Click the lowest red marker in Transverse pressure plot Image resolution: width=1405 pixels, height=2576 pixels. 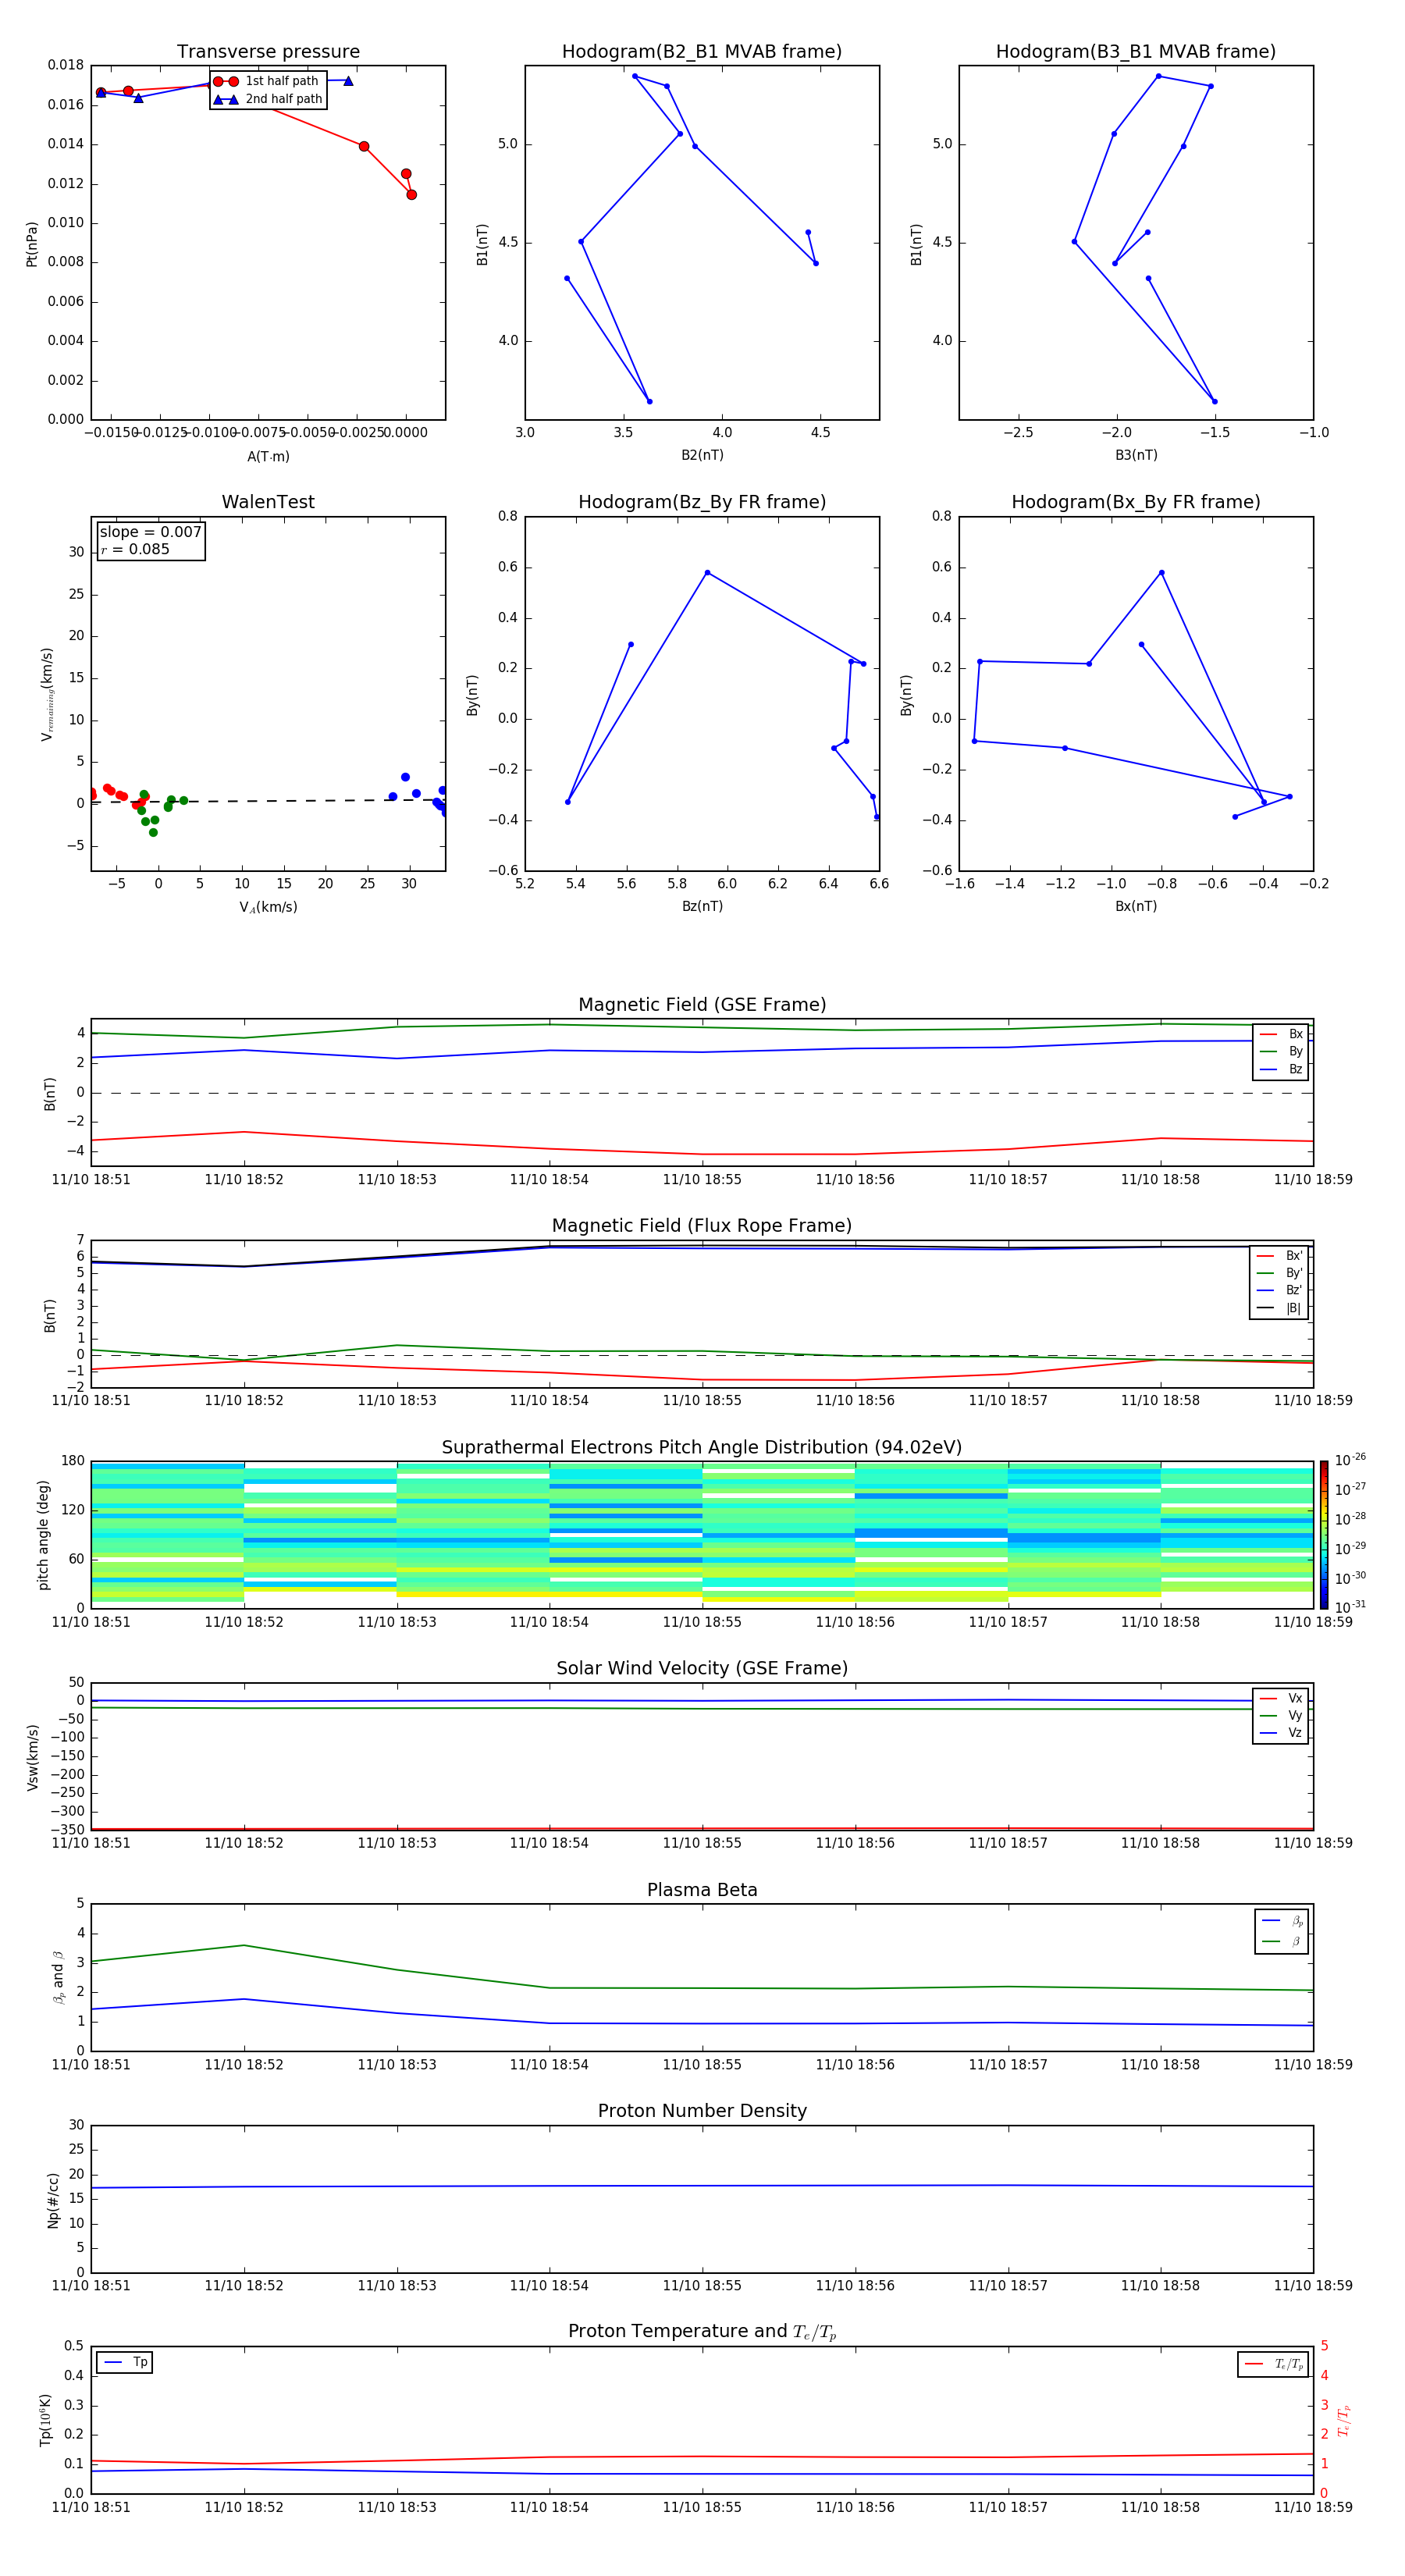(x=411, y=195)
